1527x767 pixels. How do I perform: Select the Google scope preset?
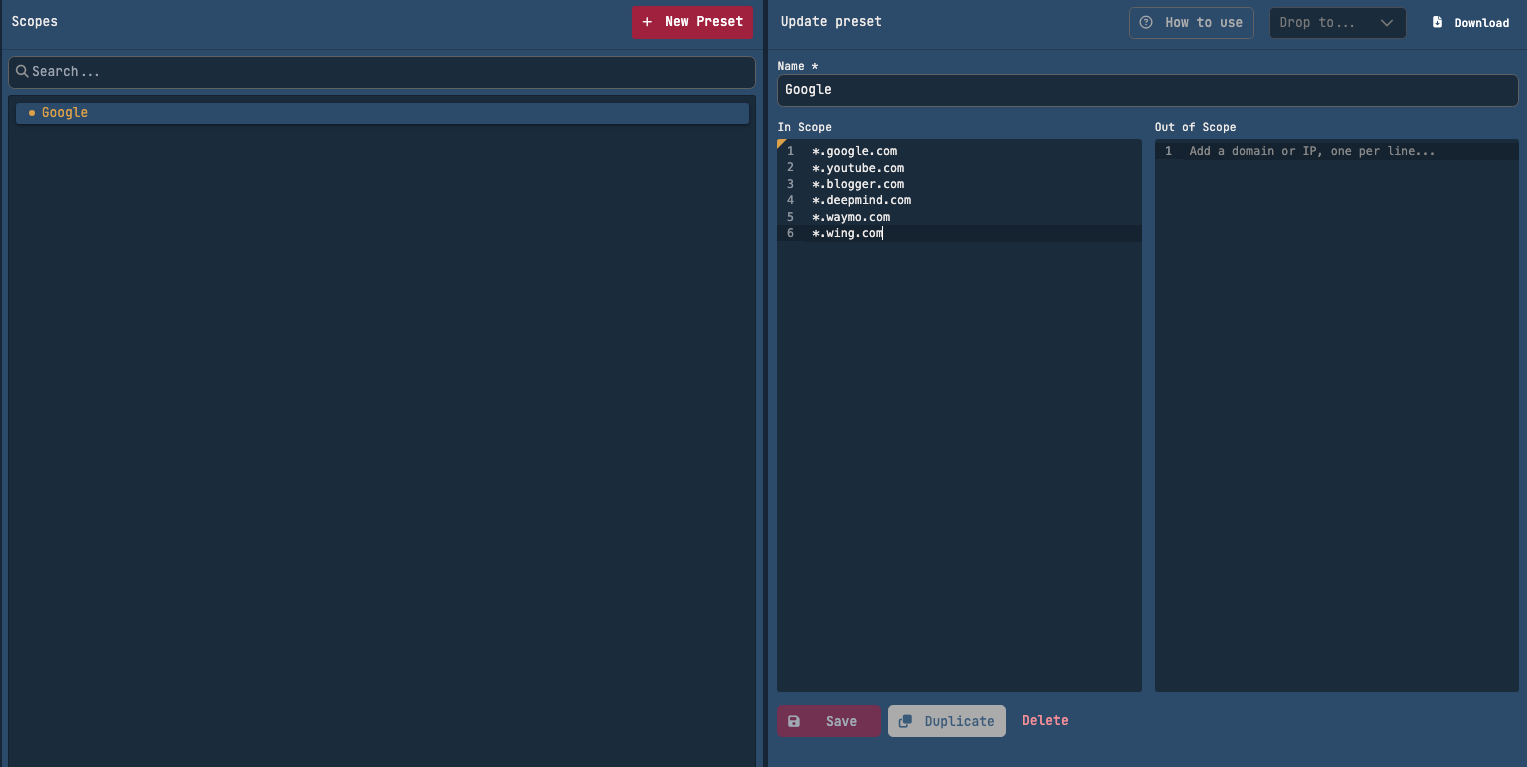click(x=382, y=113)
